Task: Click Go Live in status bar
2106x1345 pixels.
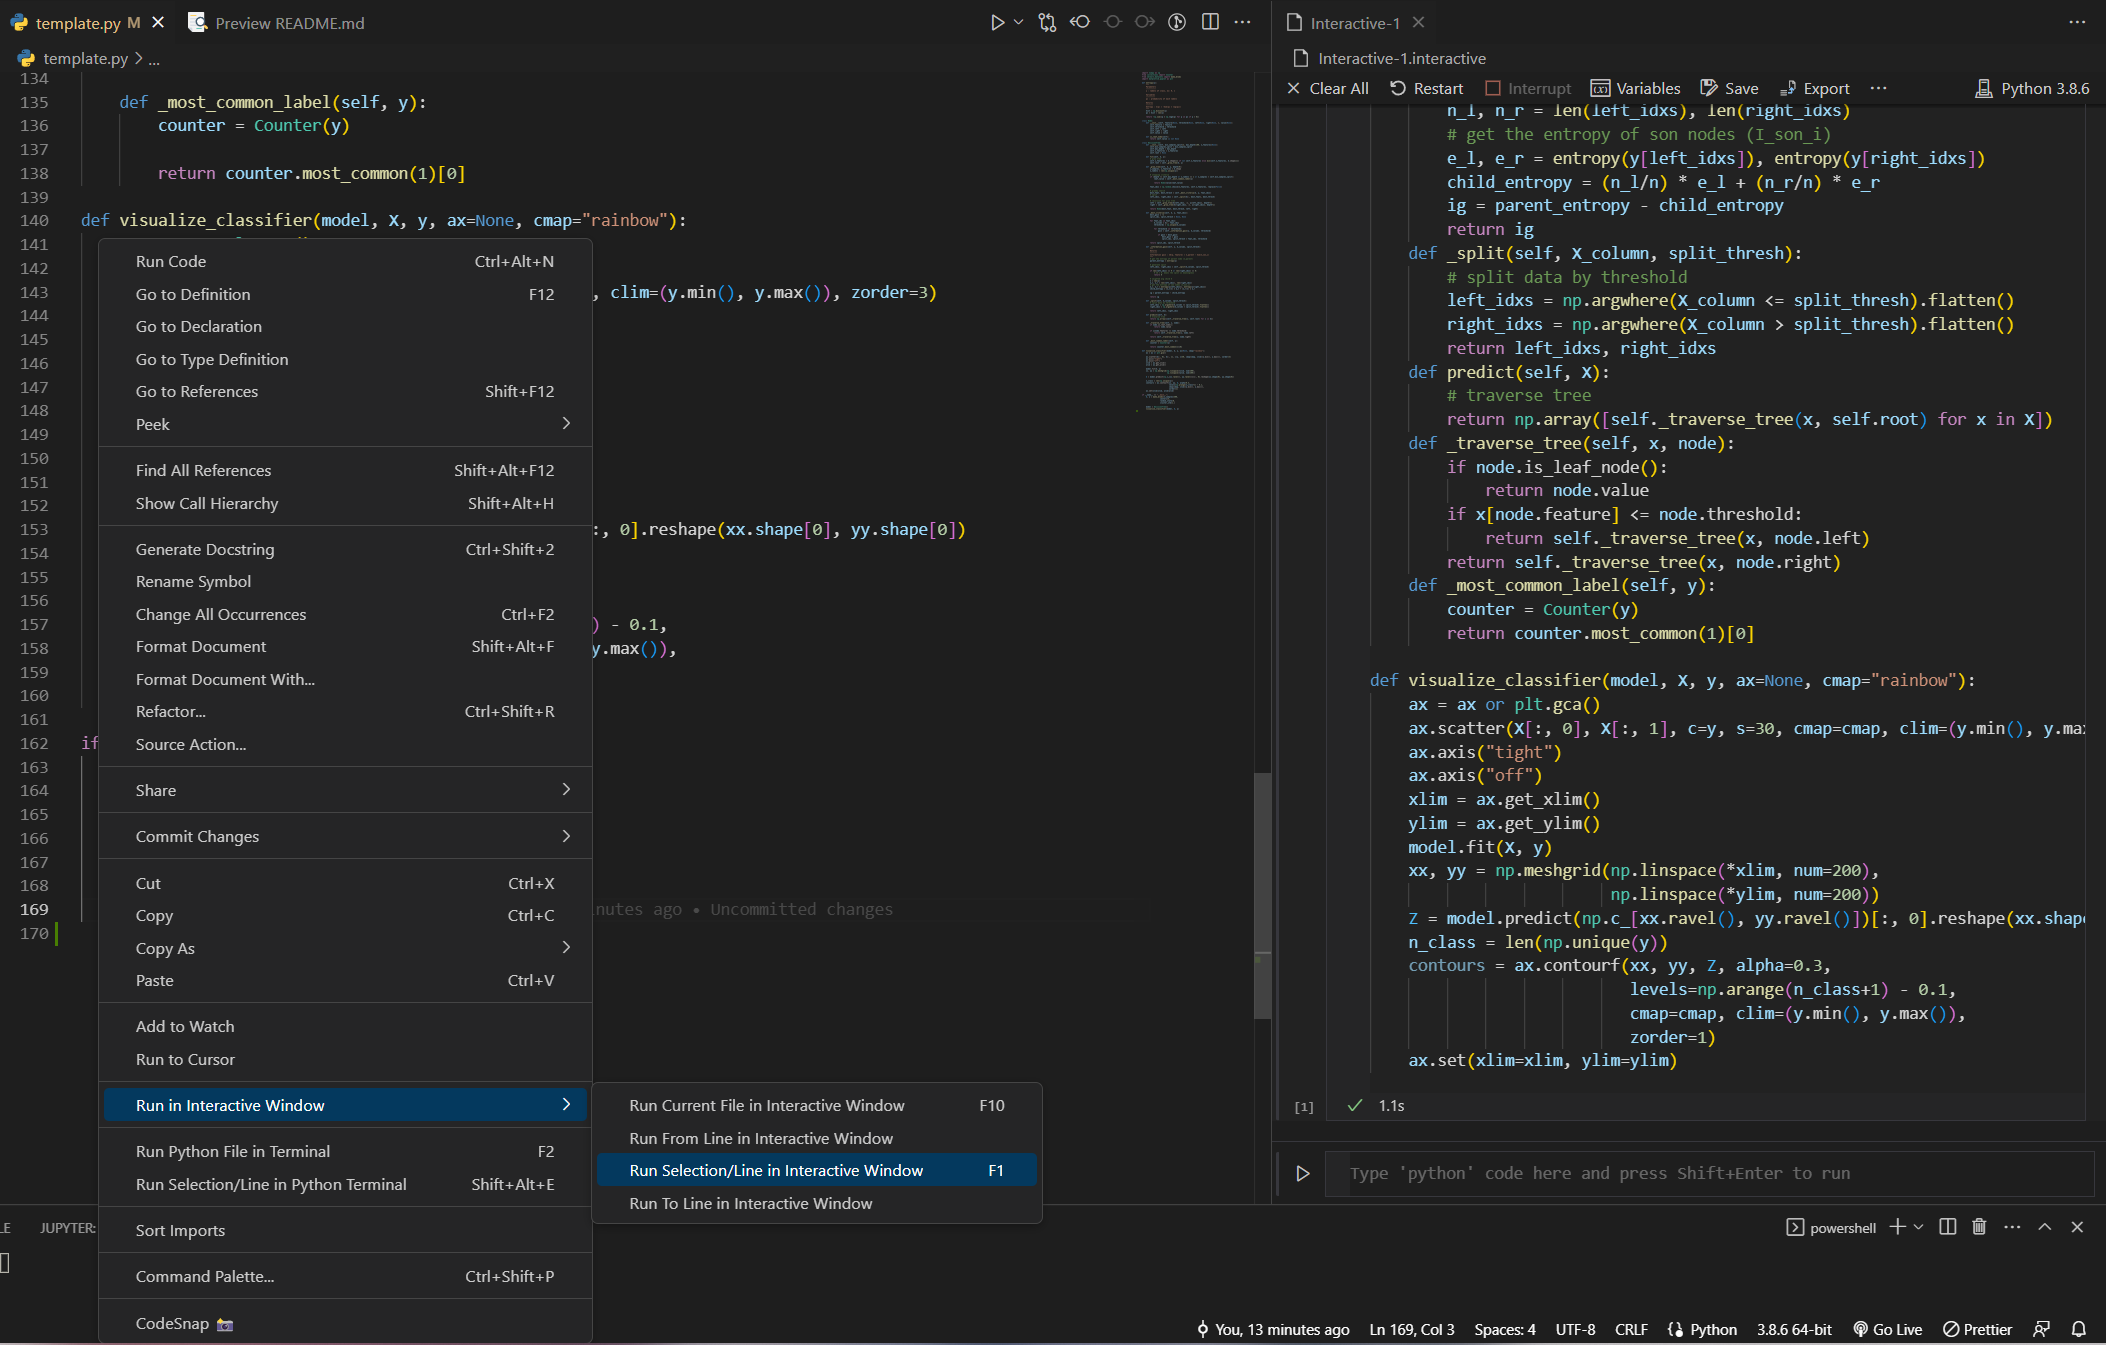Action: tap(1888, 1329)
